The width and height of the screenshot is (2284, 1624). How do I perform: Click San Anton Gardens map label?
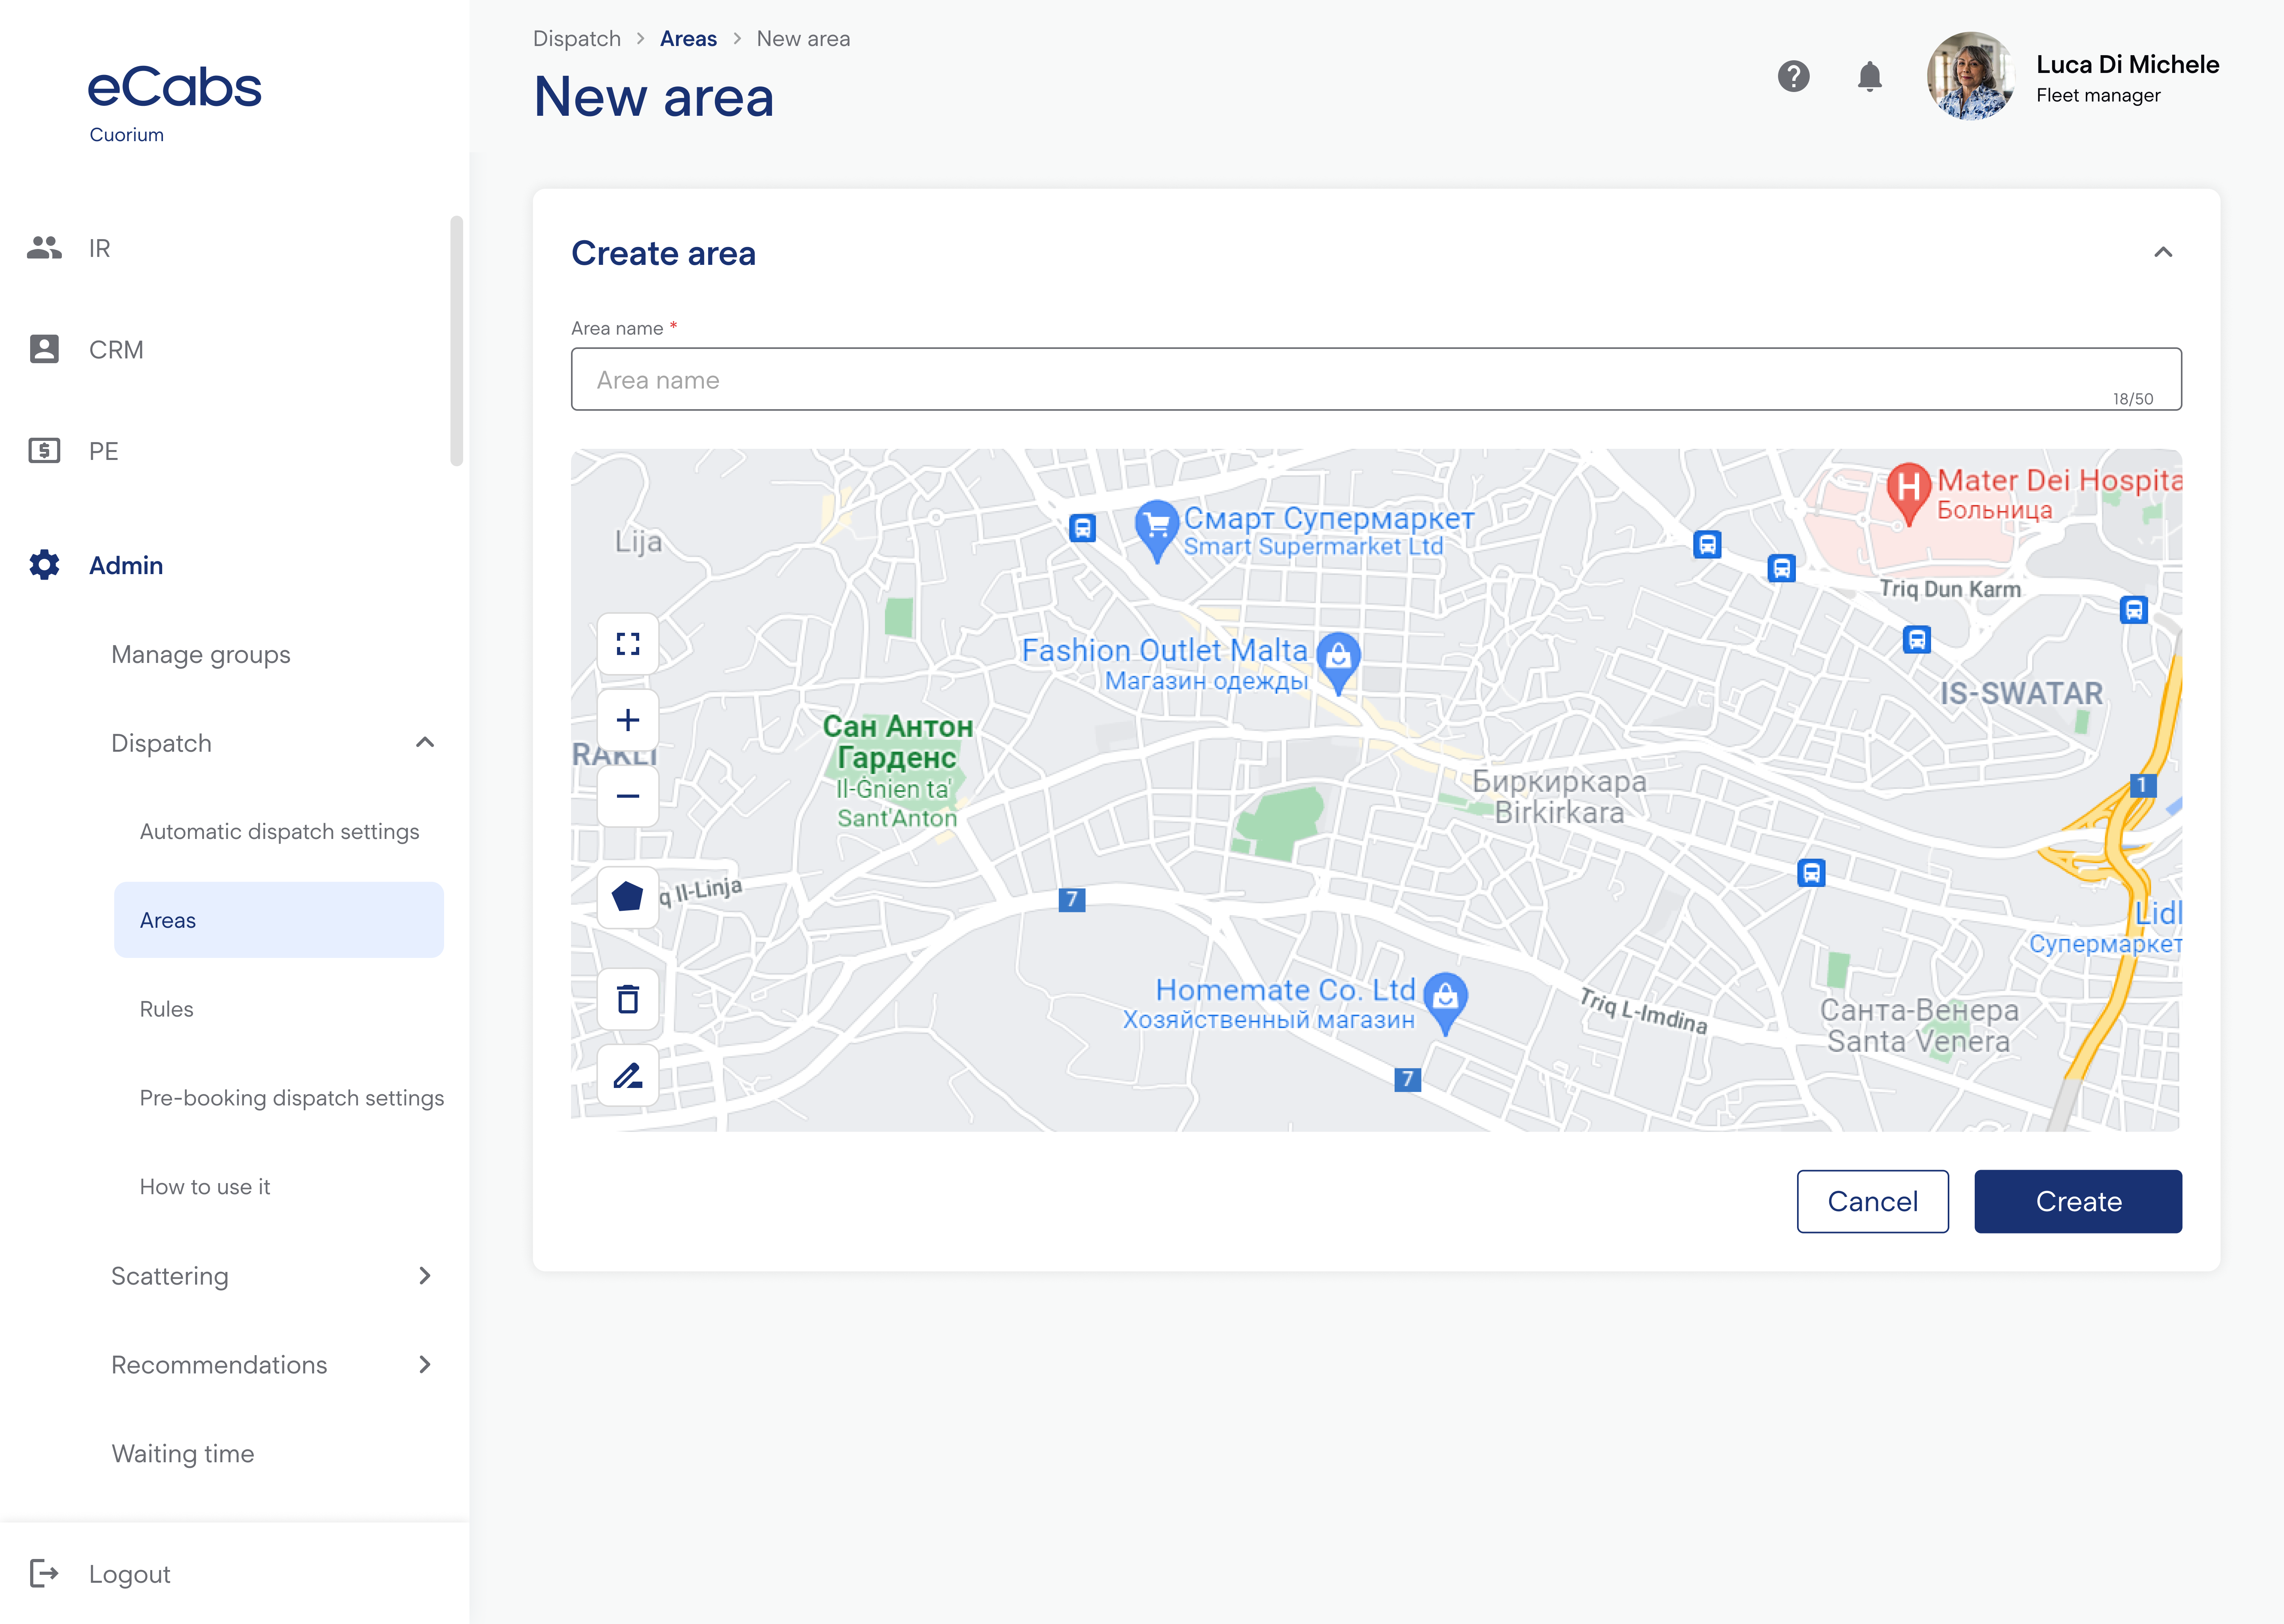(897, 771)
